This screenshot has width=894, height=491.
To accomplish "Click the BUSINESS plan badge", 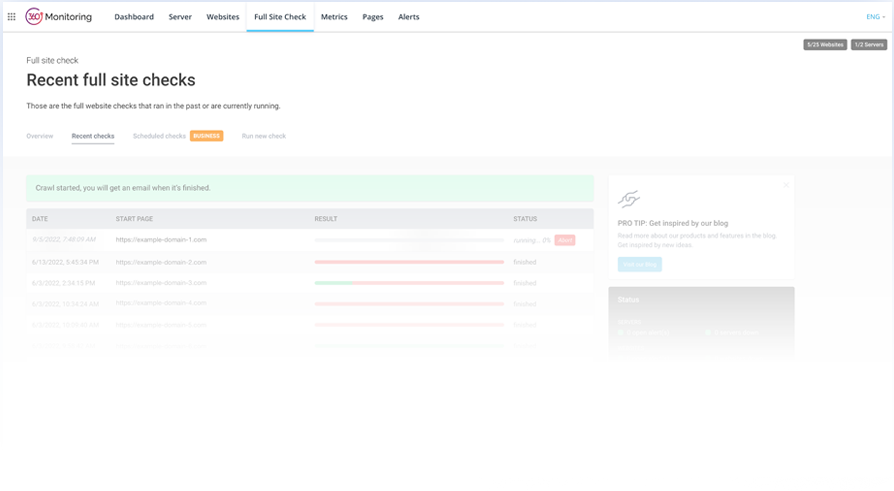I will [207, 136].
